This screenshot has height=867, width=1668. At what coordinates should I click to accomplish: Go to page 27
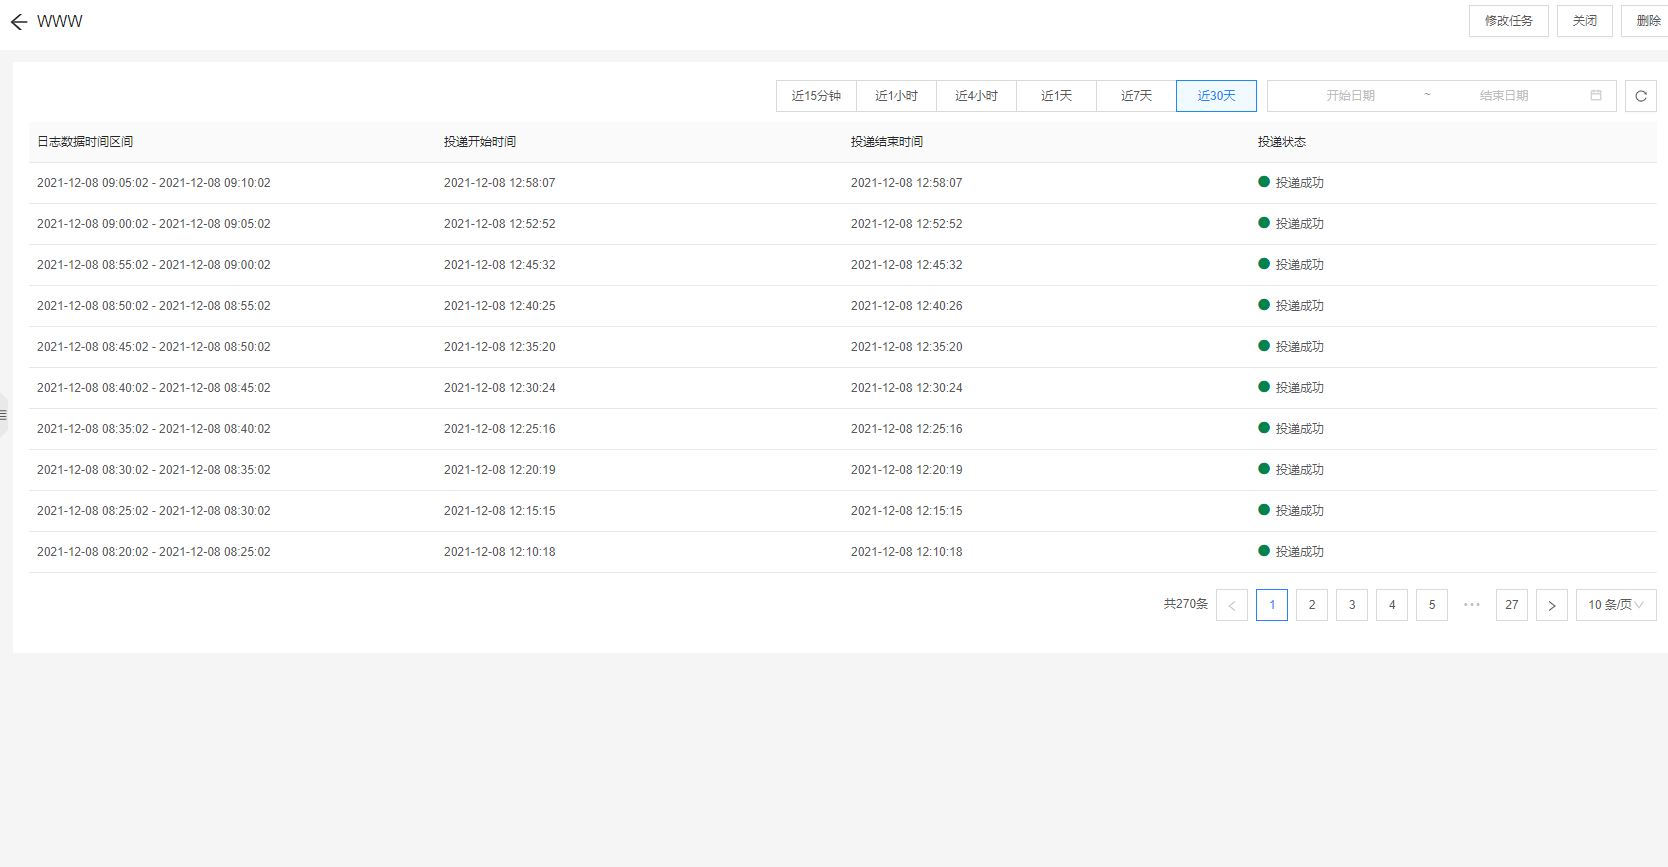pyautogui.click(x=1511, y=605)
